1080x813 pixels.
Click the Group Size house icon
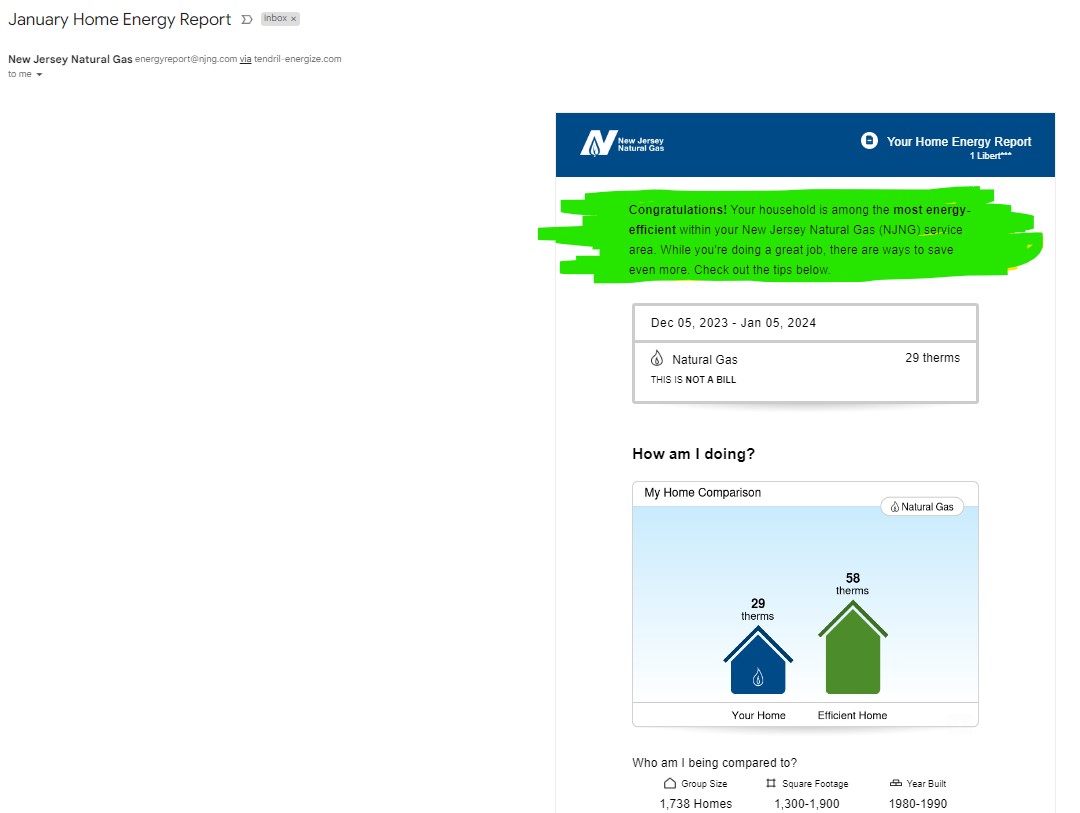(x=669, y=783)
